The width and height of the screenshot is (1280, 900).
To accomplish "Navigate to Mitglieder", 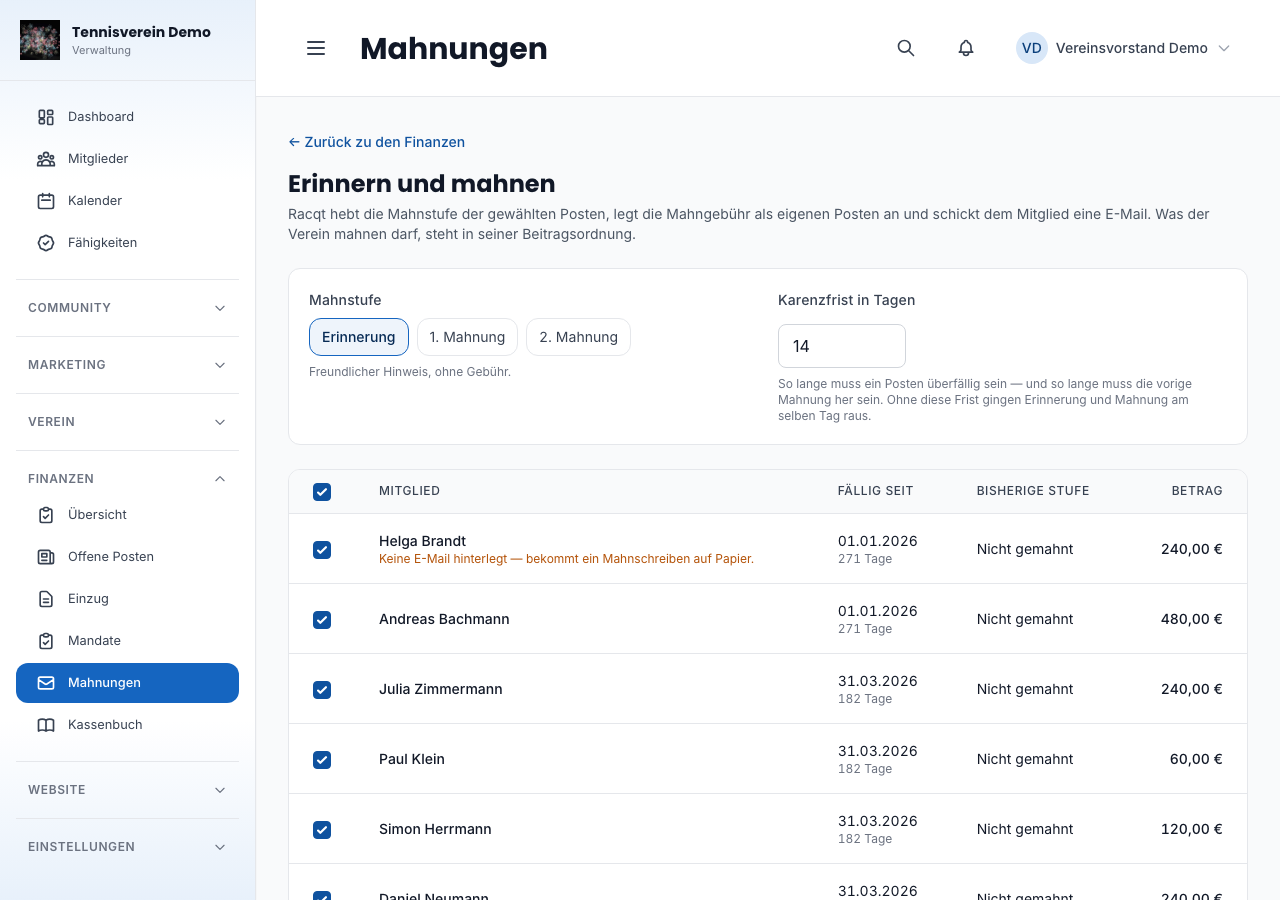I will (x=127, y=159).
